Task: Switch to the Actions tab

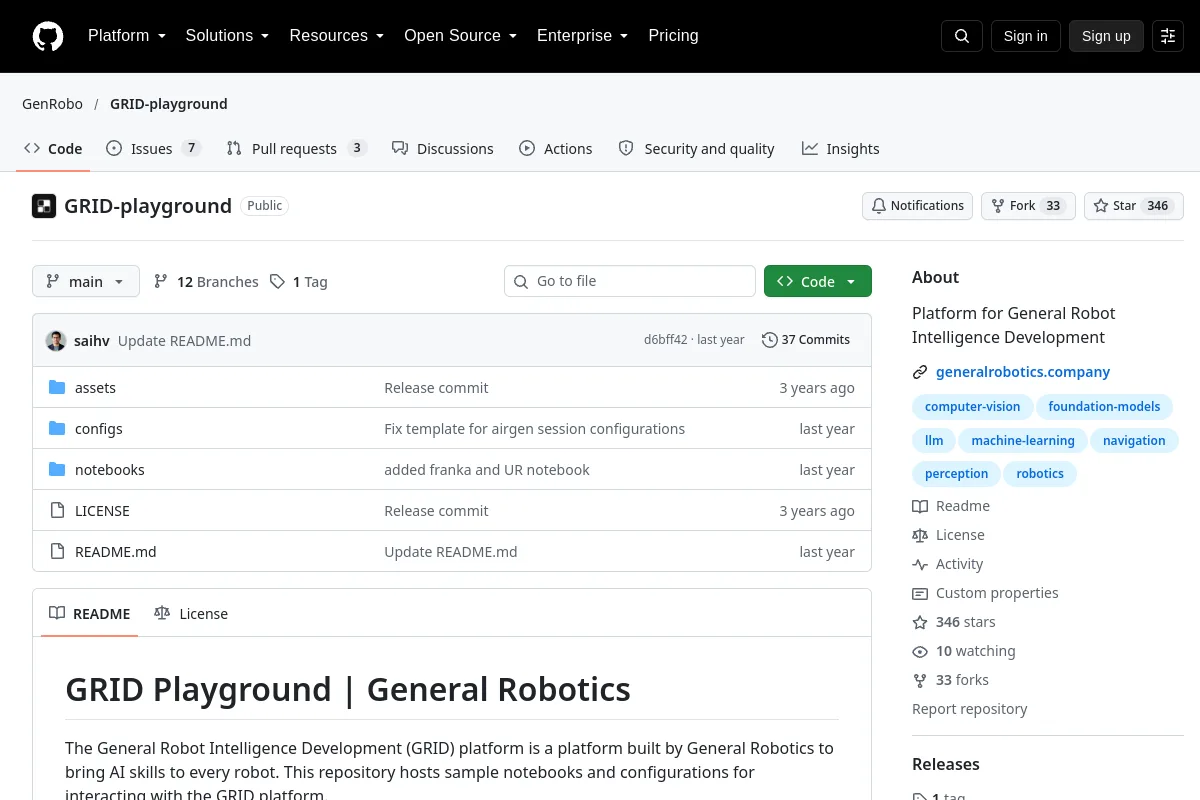Action: pos(556,148)
